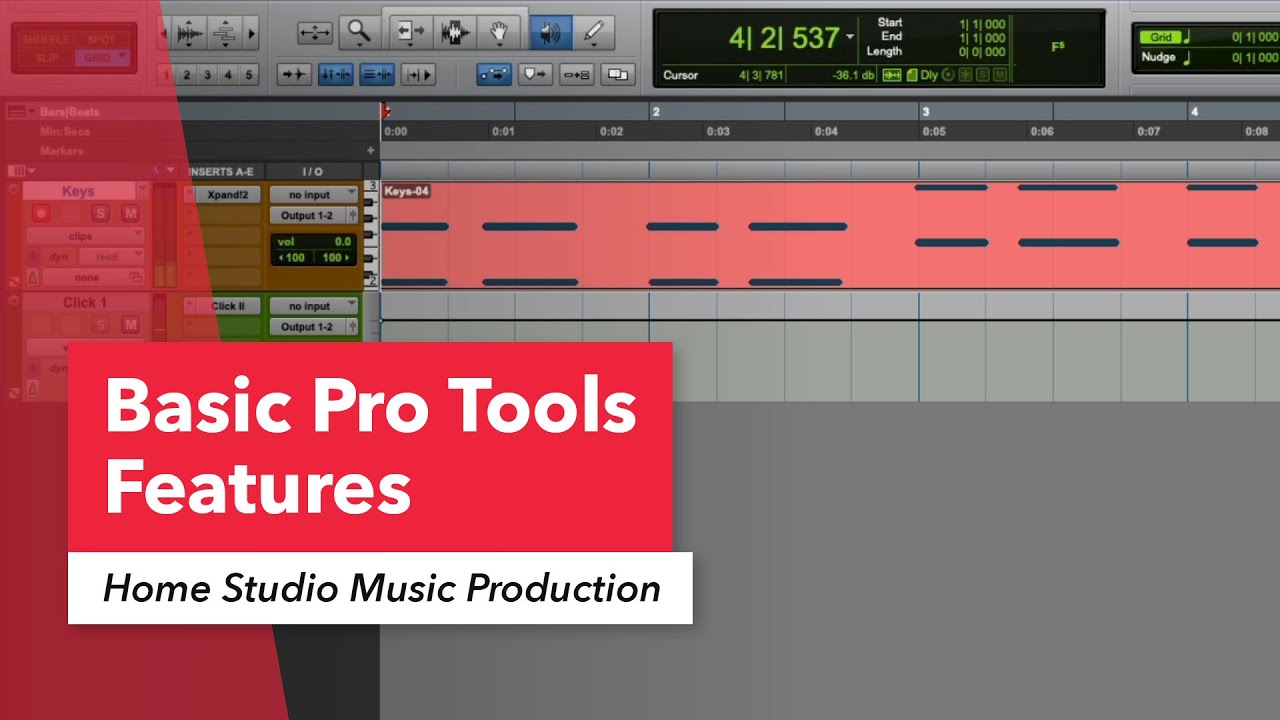Click the Keys track vol 0.0 field
Image resolution: width=1280 pixels, height=720 pixels.
314,242
